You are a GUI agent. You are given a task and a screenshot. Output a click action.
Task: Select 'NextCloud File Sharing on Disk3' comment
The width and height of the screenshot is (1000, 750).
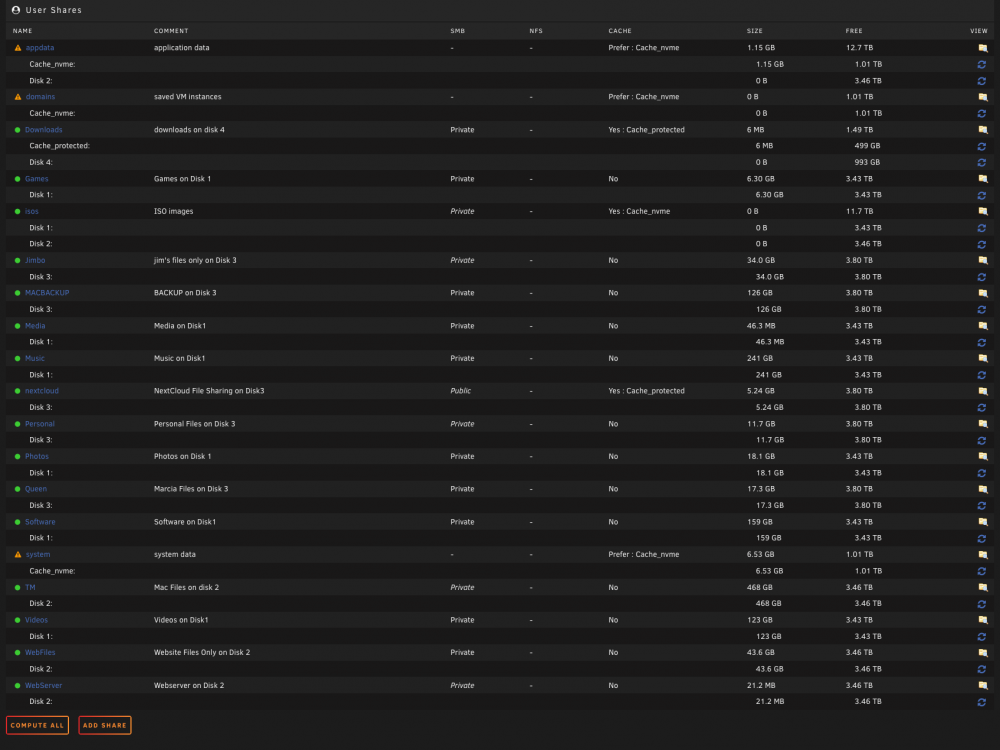[x=209, y=391]
